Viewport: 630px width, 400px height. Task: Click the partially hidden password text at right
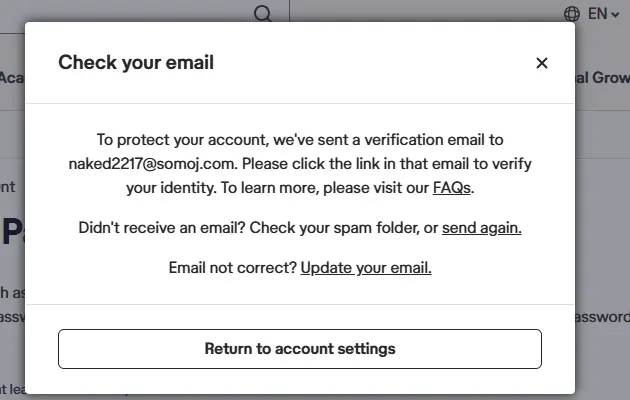602,317
